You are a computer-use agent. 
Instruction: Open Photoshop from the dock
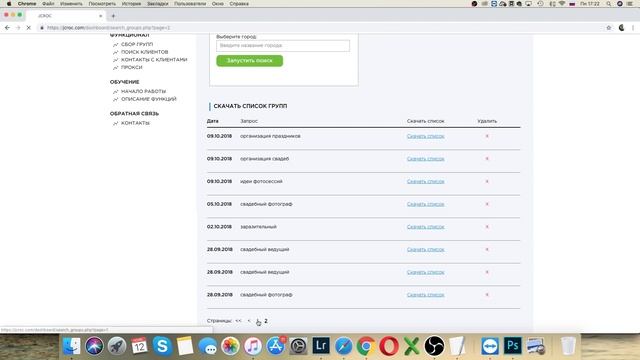point(513,346)
